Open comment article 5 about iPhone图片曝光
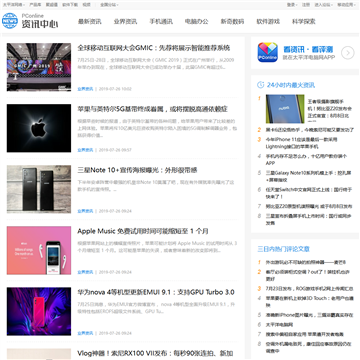Screen dimensions: 360x360 pos(309,315)
